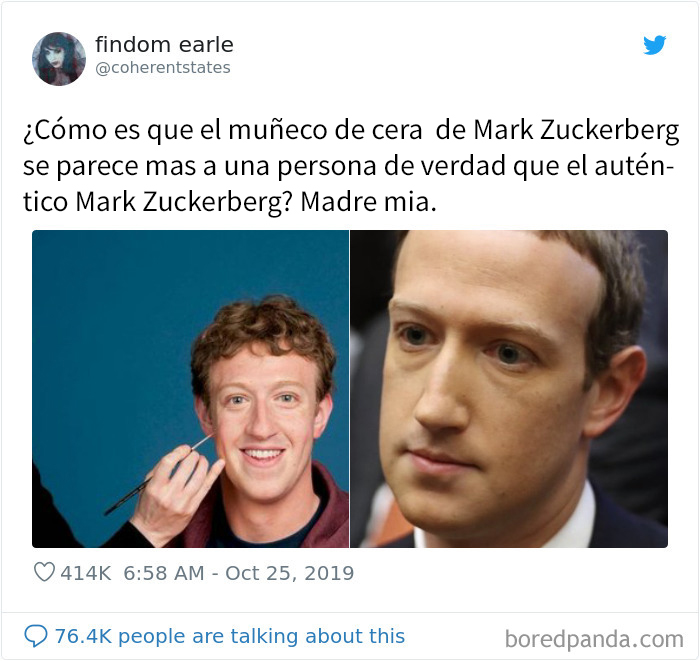The height and width of the screenshot is (661, 700).
Task: Click the Twitter bird logo
Action: click(654, 45)
